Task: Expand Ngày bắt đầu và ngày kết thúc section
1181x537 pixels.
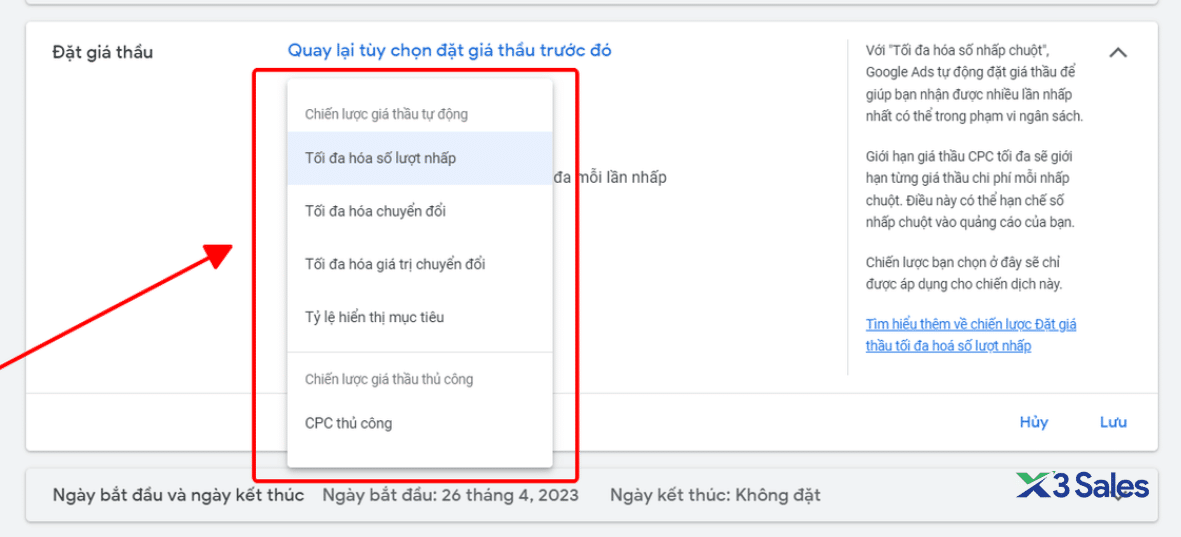Action: (x=591, y=495)
